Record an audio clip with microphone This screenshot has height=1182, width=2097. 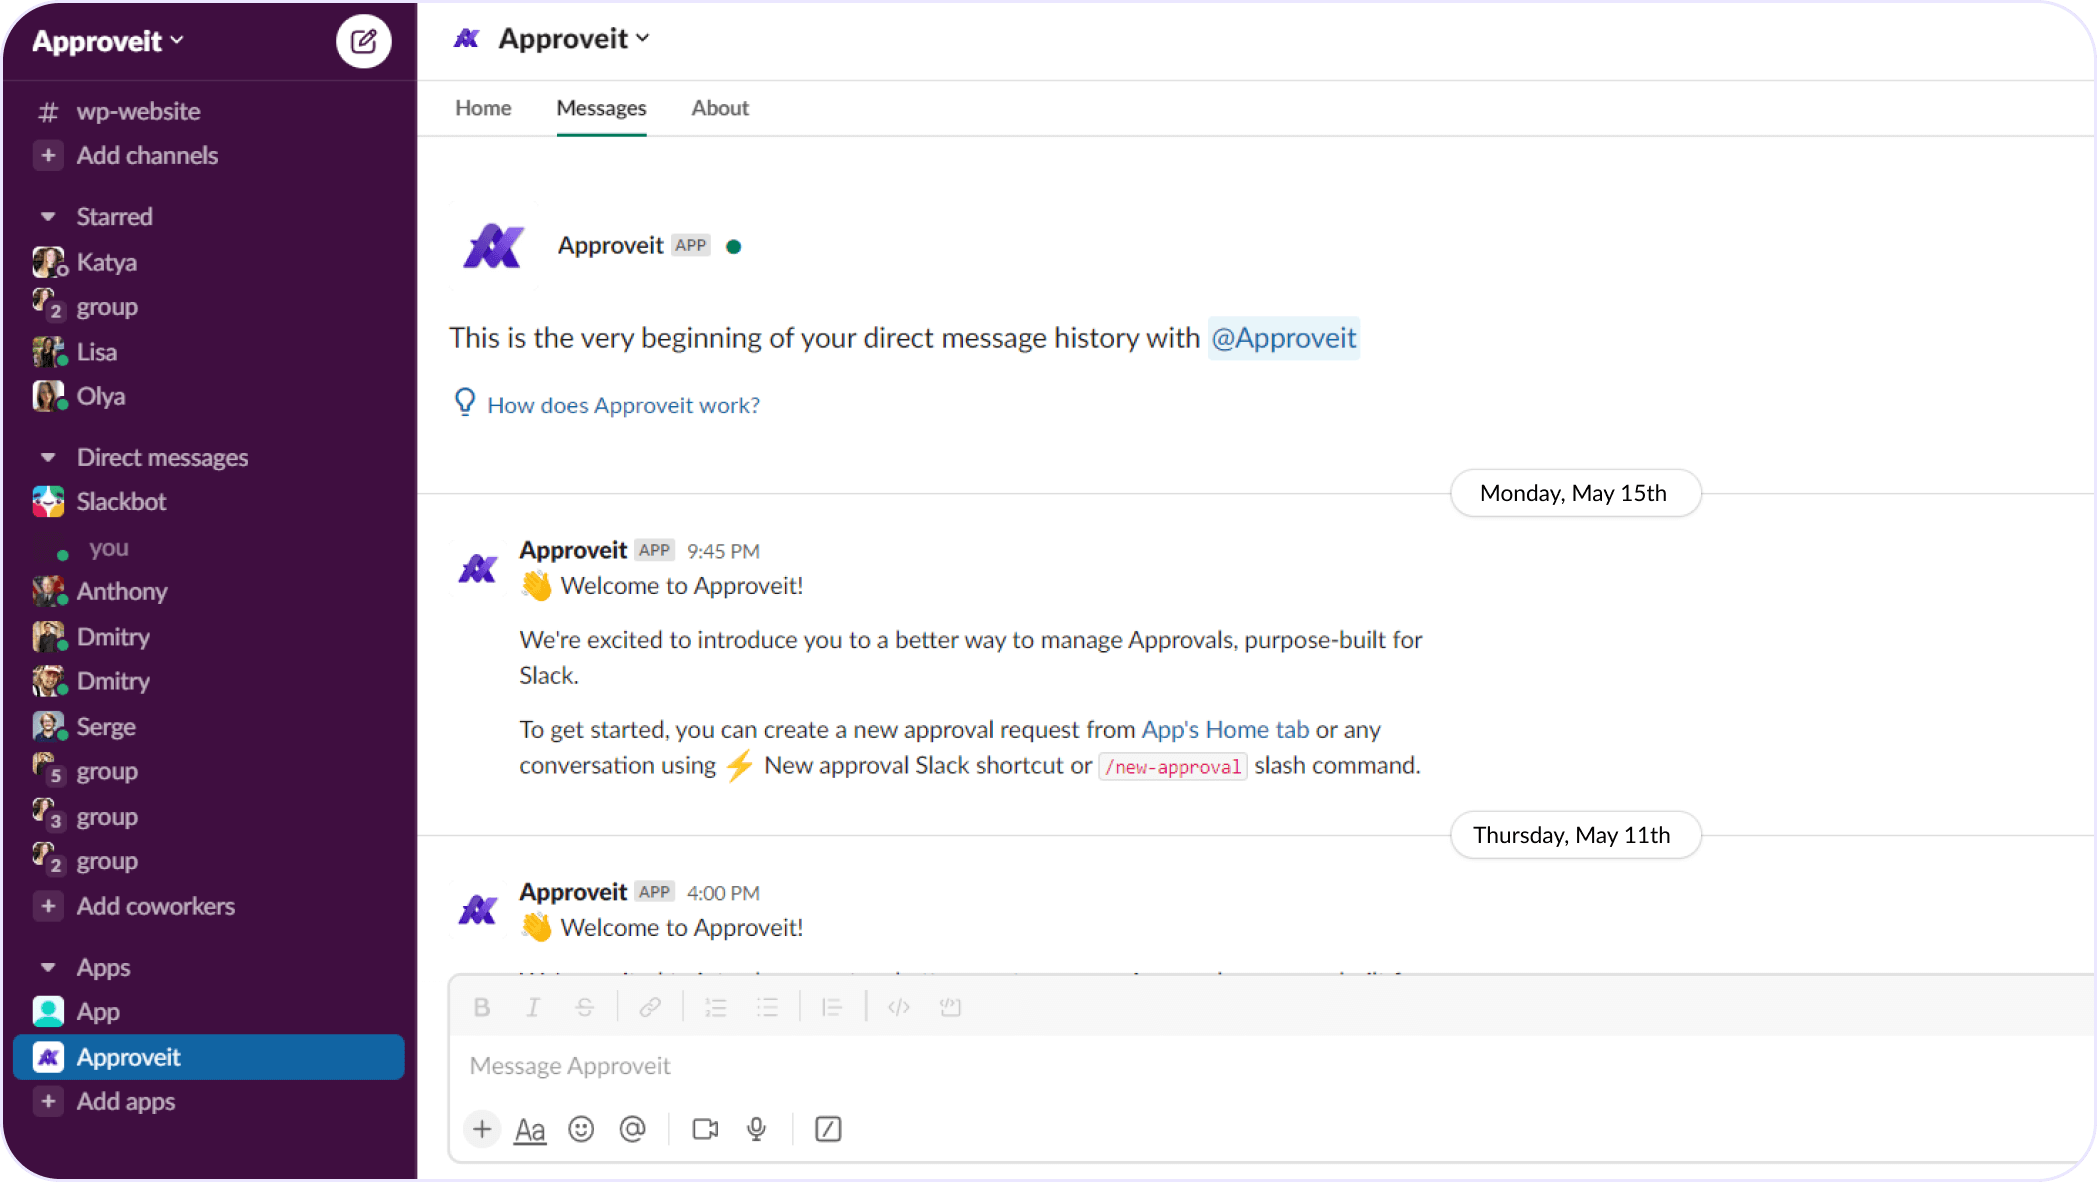pyautogui.click(x=757, y=1129)
